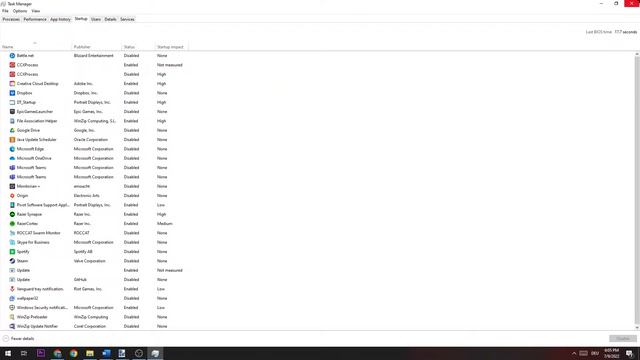Click the Blizzard Entertainment publisher cell
The height and width of the screenshot is (360, 640).
[93, 56]
